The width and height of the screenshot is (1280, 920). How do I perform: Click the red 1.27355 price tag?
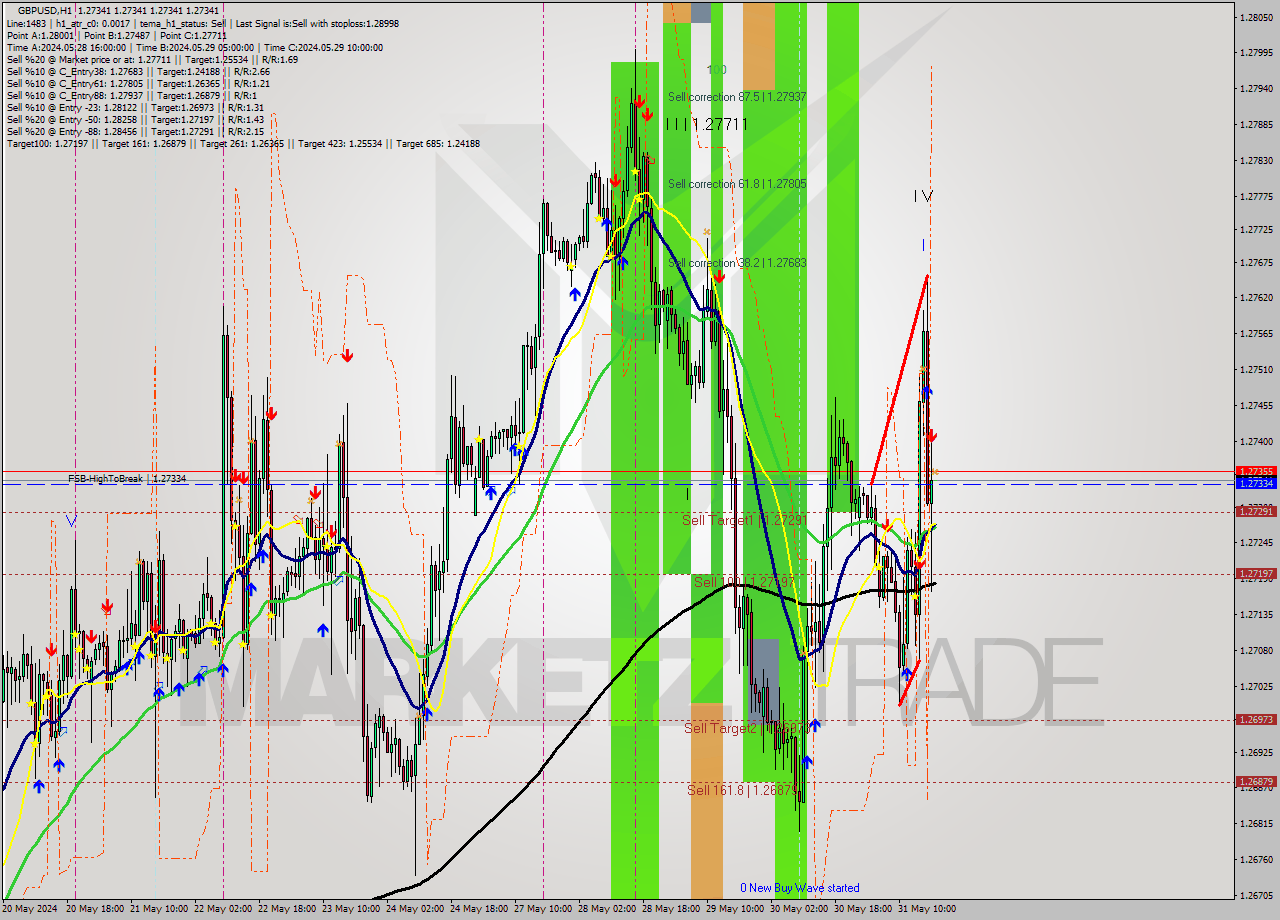click(x=1256, y=471)
